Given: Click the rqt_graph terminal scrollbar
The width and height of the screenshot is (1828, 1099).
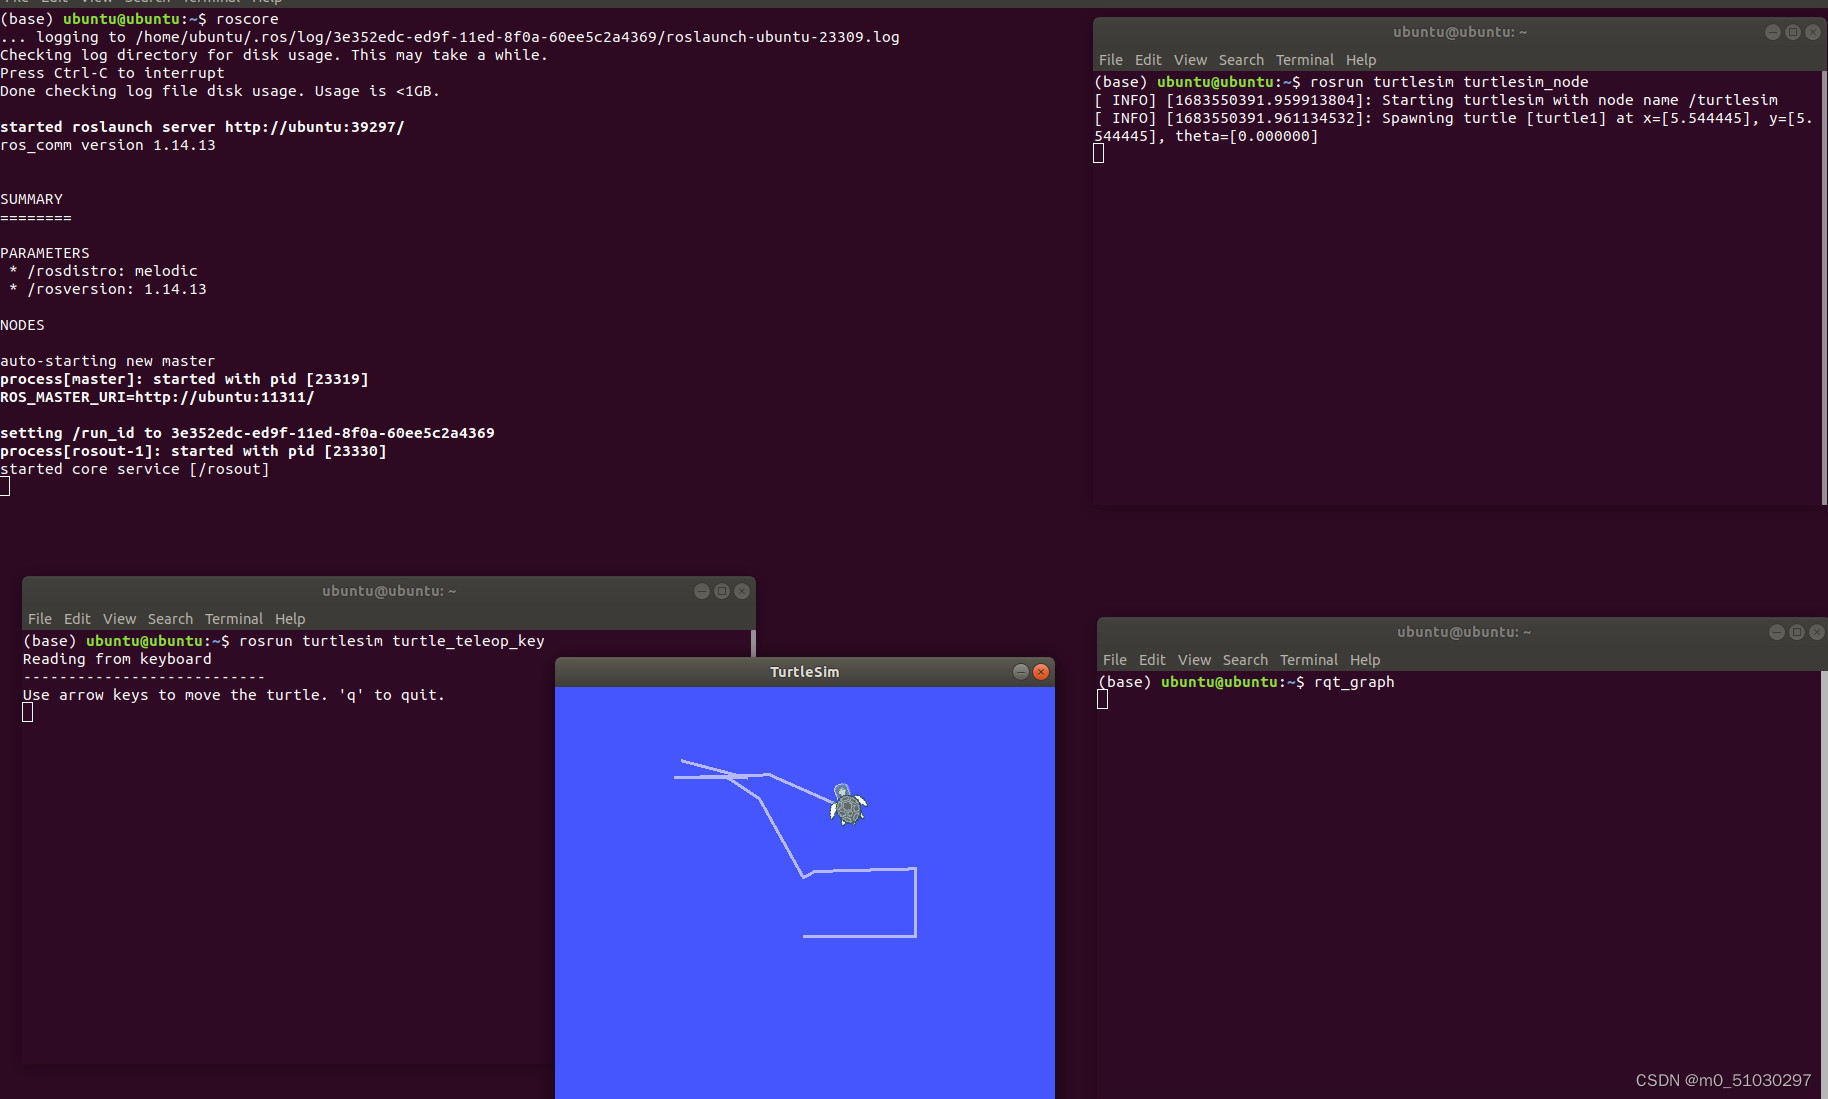Looking at the screenshot, I should pos(1824,884).
